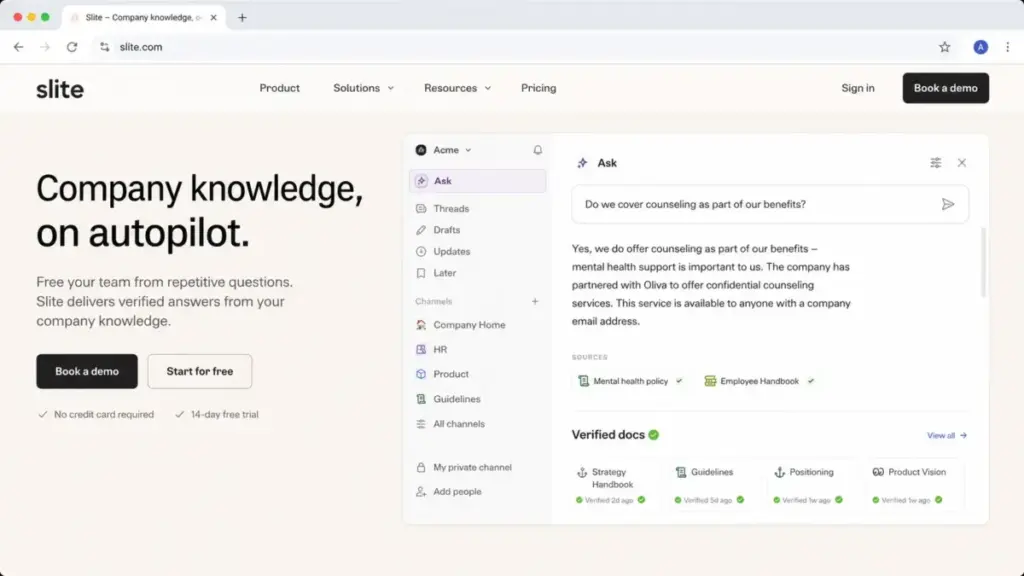This screenshot has width=1024, height=576.
Task: Bookmark this page with the star icon
Action: pyautogui.click(x=944, y=47)
